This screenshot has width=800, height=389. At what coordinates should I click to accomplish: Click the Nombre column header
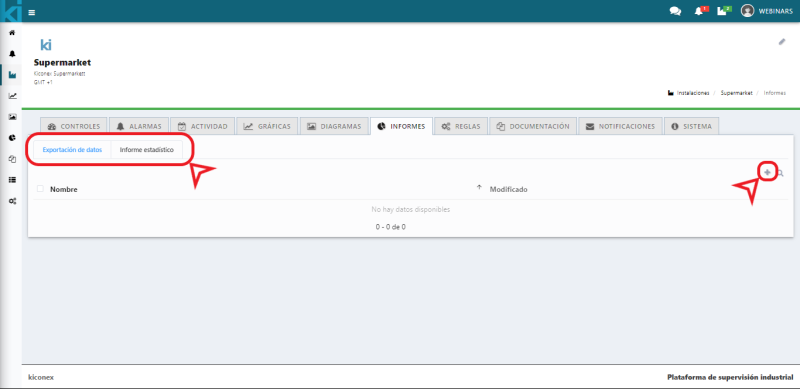[x=64, y=189]
